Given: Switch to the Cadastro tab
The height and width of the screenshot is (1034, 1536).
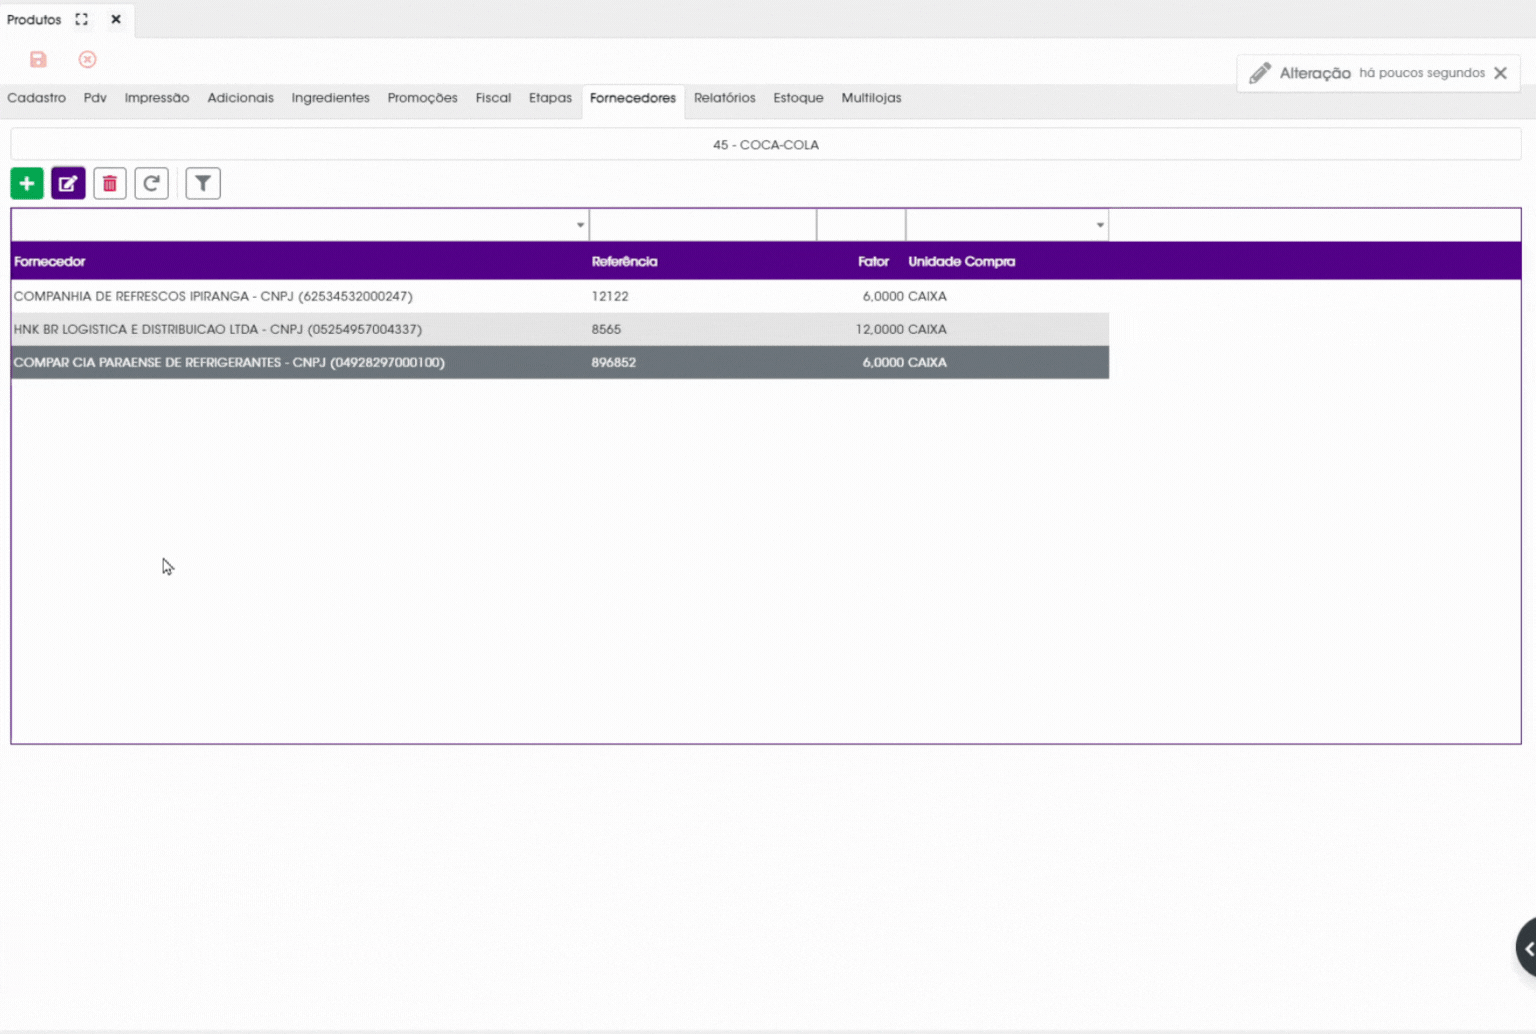Looking at the screenshot, I should click(x=37, y=98).
